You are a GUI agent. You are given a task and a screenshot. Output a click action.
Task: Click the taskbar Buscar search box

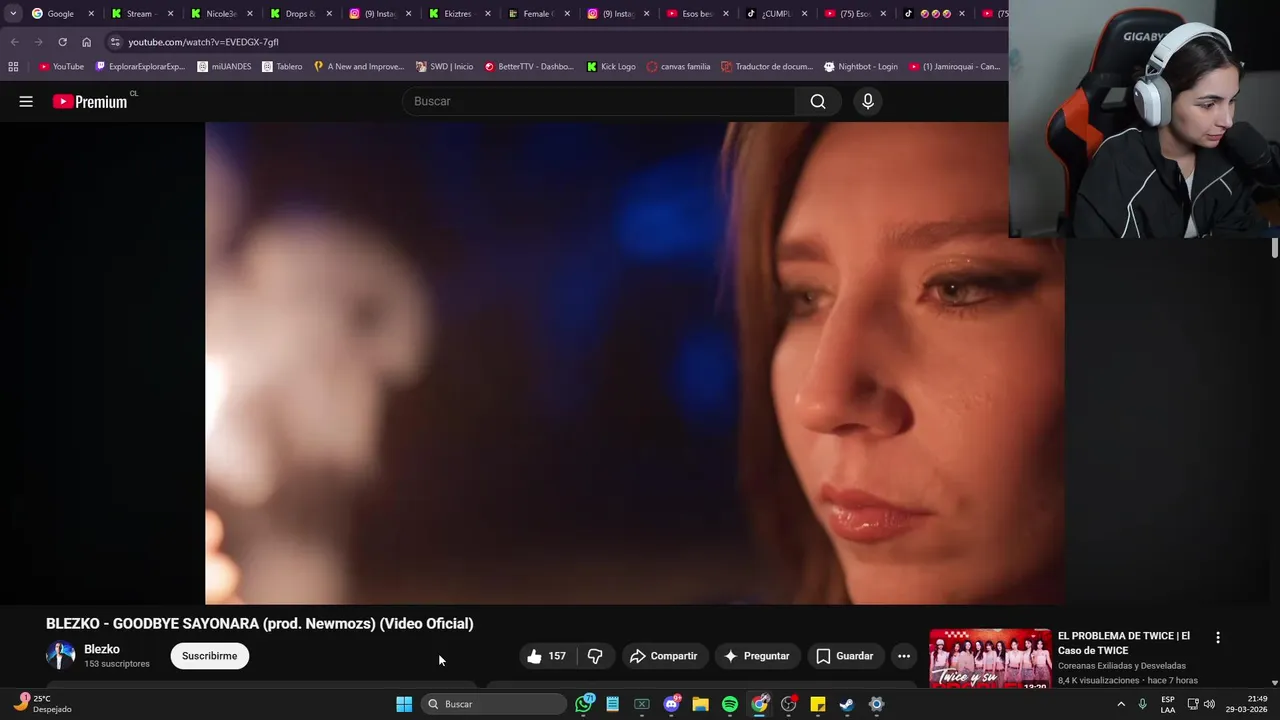click(x=494, y=704)
